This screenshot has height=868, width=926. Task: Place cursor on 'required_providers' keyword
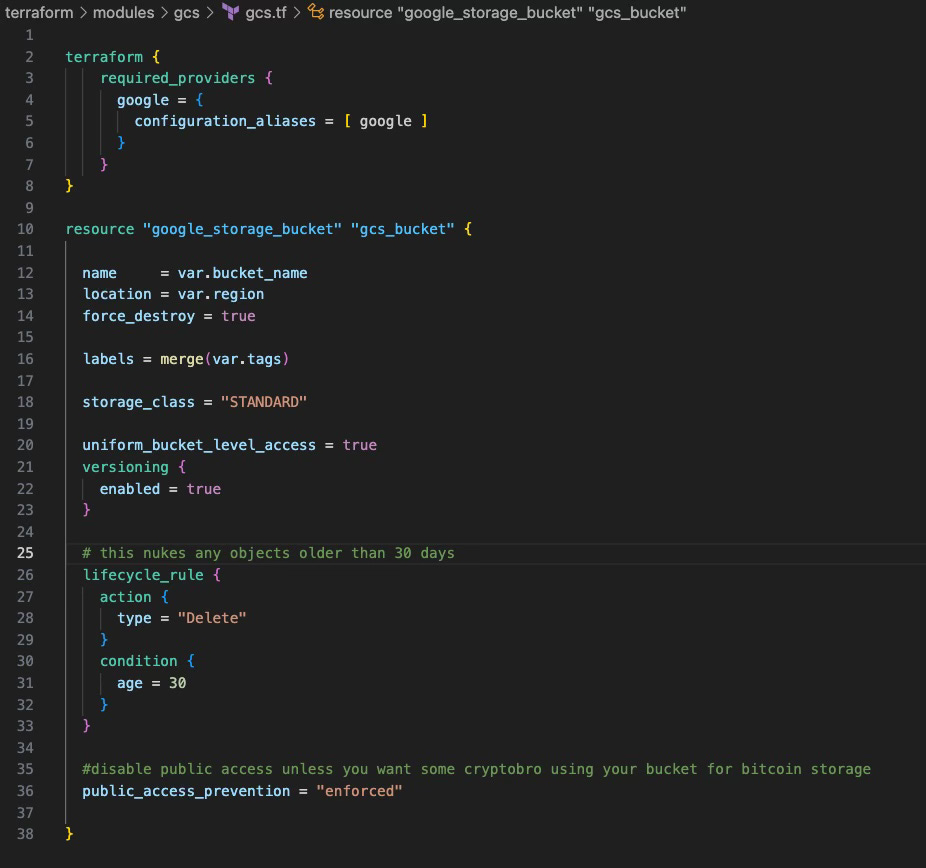tap(178, 79)
